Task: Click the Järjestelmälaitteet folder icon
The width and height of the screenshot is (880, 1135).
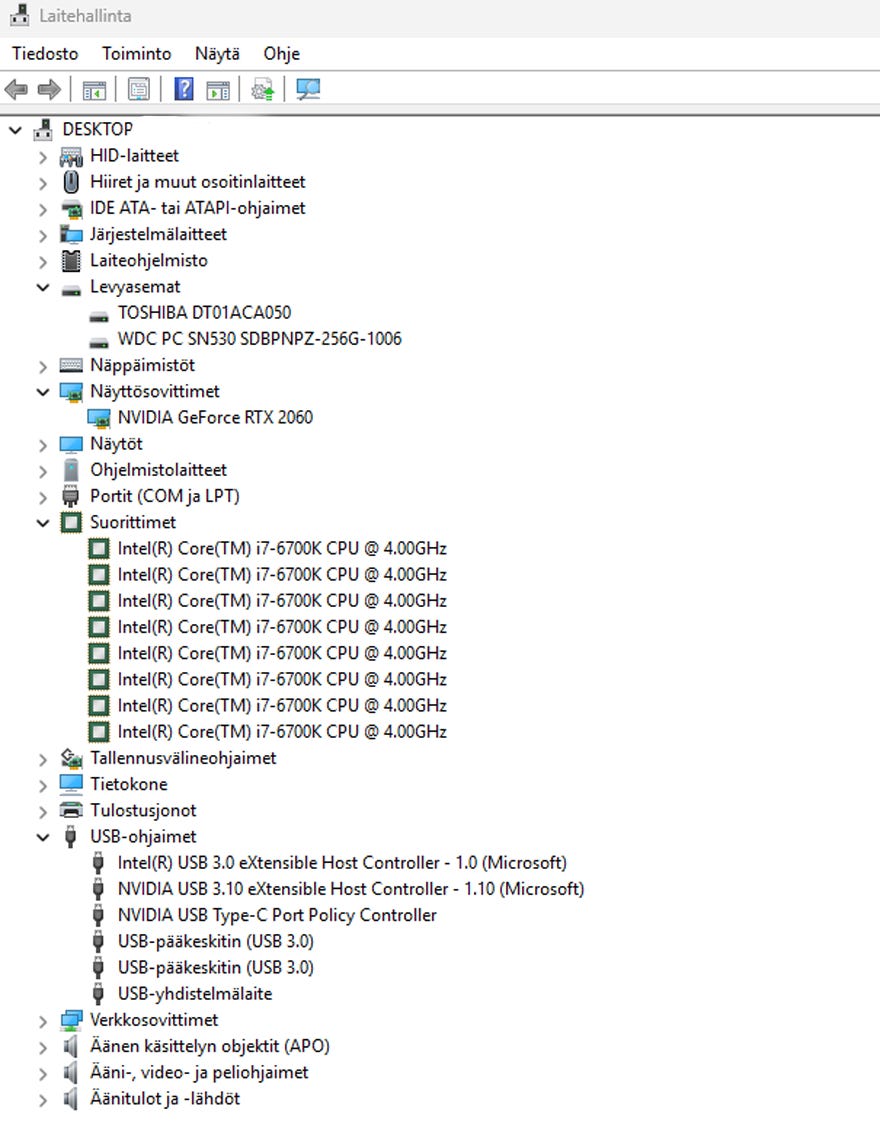Action: click(71, 235)
